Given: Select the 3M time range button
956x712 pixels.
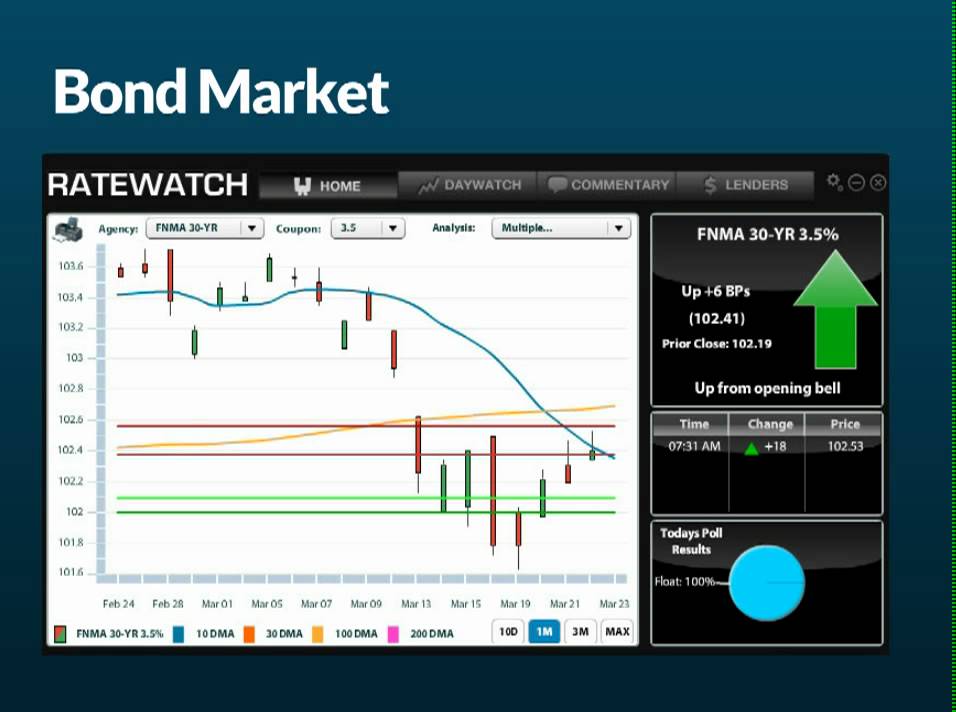Looking at the screenshot, I should pyautogui.click(x=580, y=632).
